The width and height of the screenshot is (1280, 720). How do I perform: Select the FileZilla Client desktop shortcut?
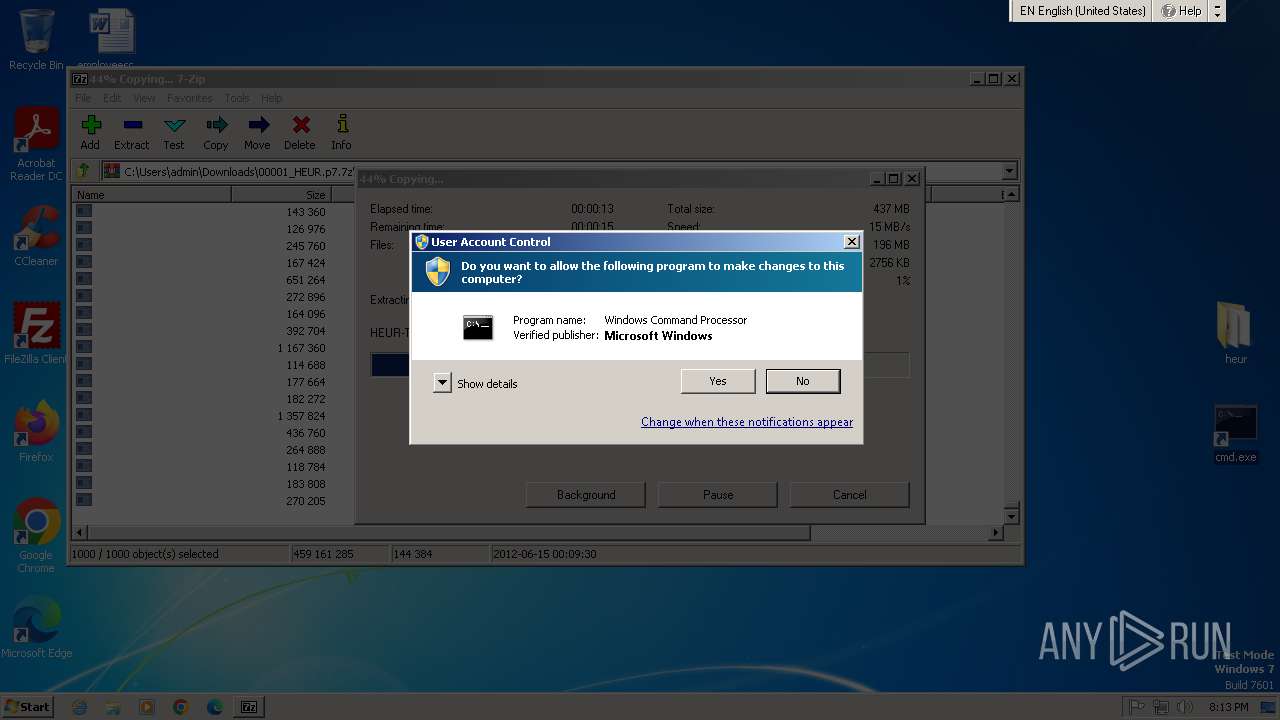click(x=36, y=334)
